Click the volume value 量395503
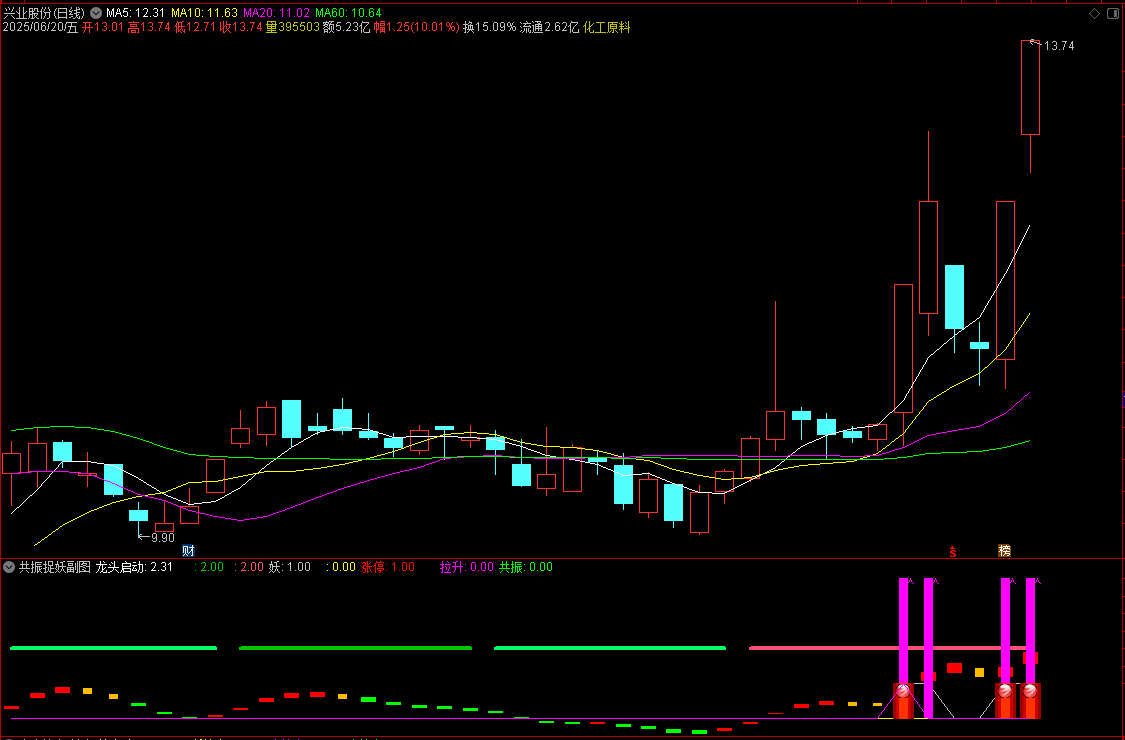This screenshot has width=1125, height=740. (292, 27)
